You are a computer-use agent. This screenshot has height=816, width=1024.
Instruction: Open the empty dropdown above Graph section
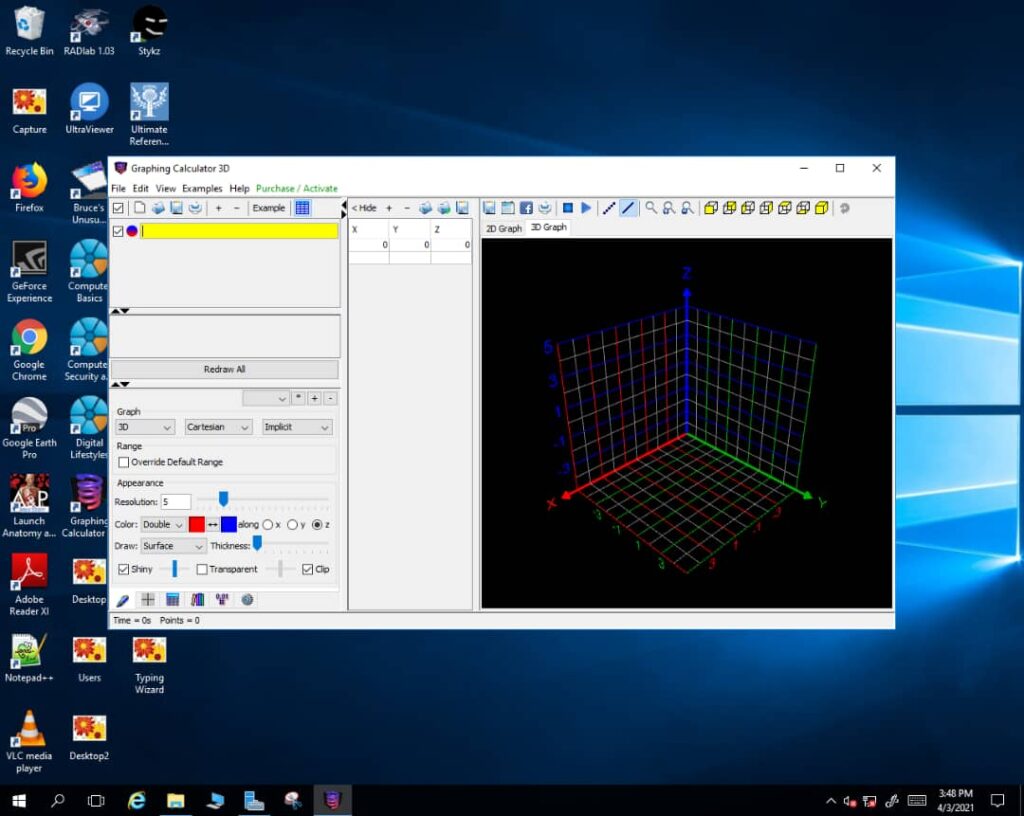(x=265, y=398)
